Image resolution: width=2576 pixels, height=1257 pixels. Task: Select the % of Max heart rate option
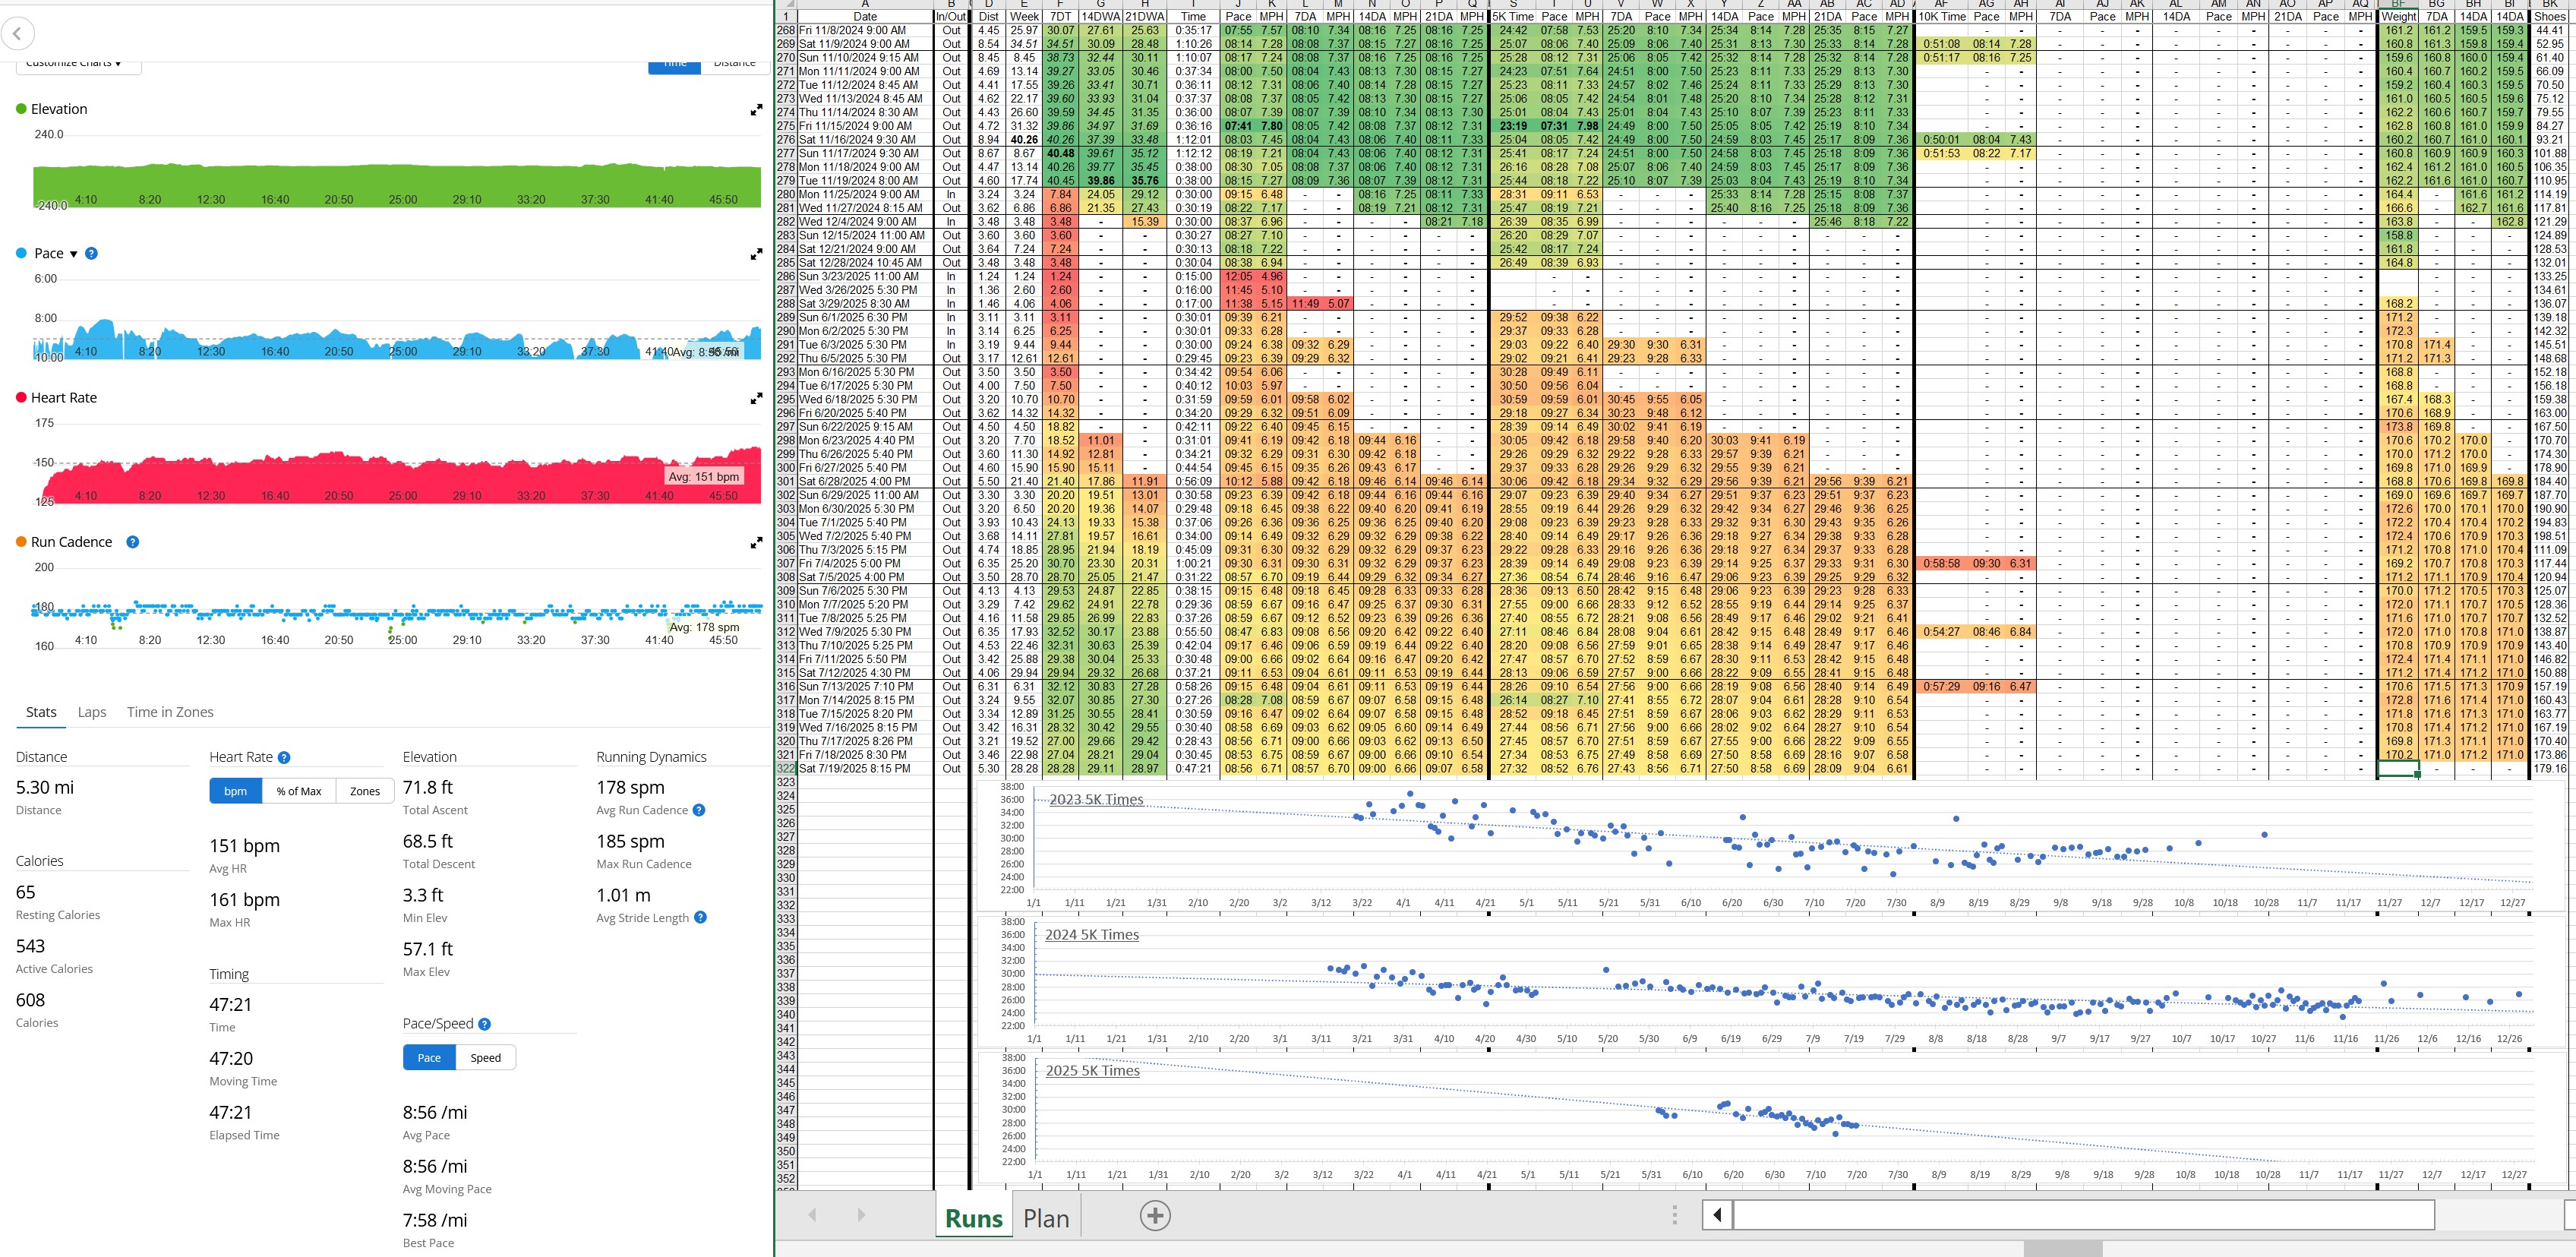[x=299, y=791]
